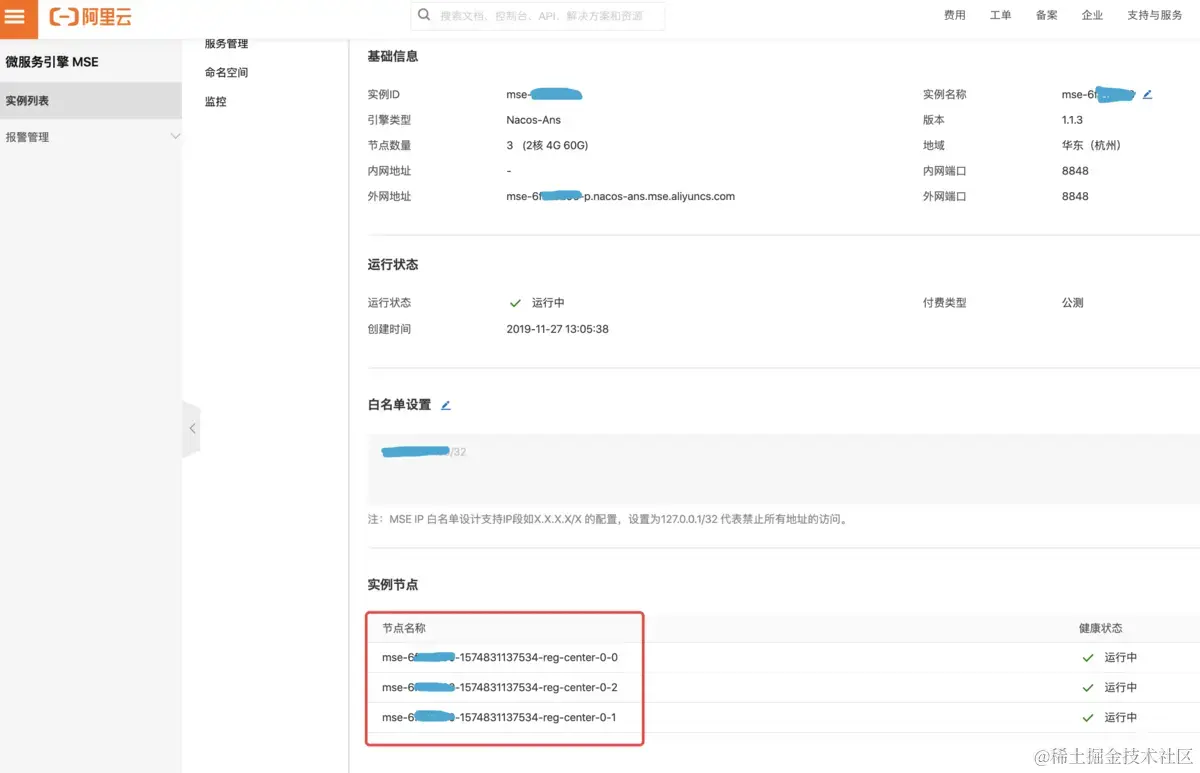
Task: Click the 外网端口 value 8848
Action: (x=1075, y=196)
